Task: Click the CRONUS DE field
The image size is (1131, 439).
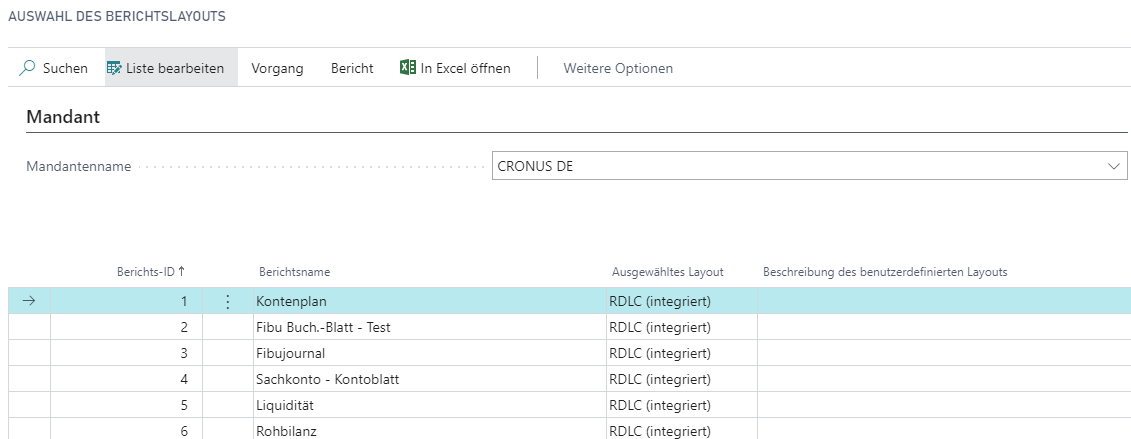Action: tap(809, 166)
